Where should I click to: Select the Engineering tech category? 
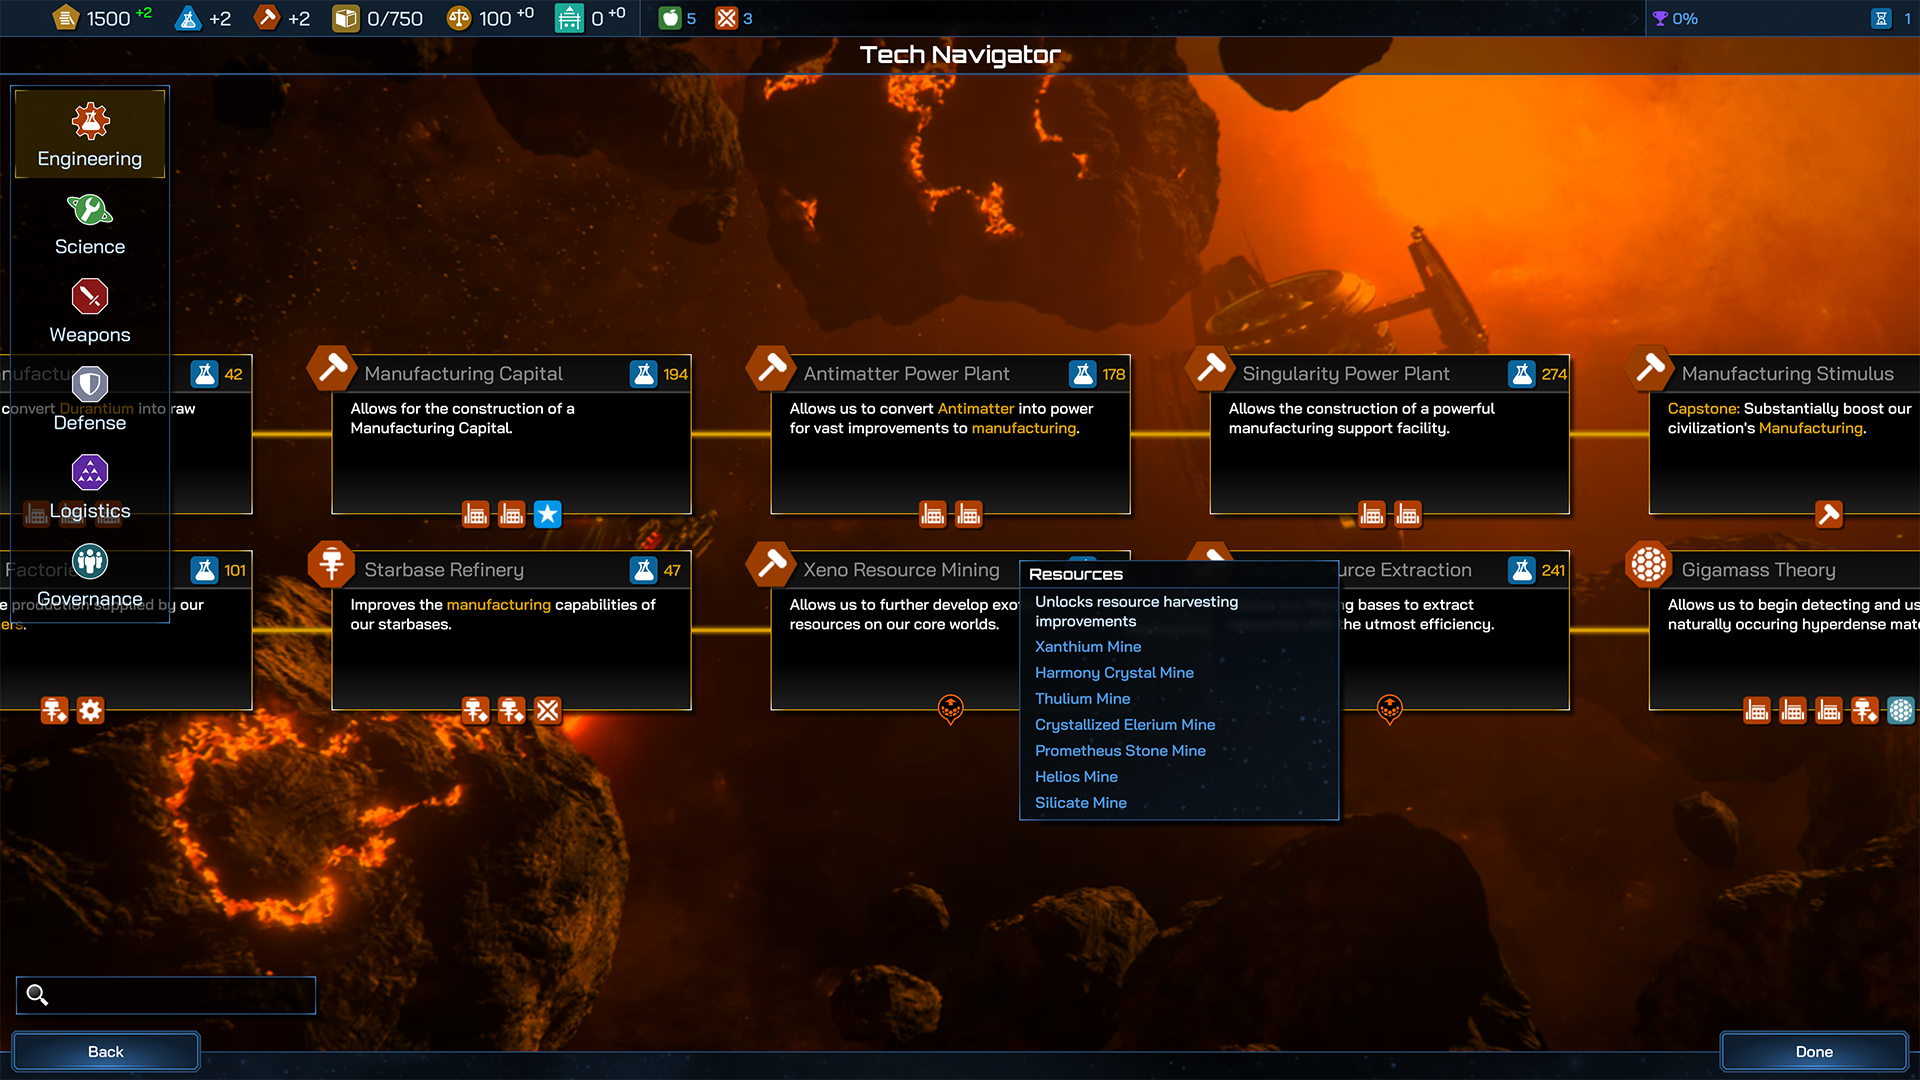(x=90, y=134)
